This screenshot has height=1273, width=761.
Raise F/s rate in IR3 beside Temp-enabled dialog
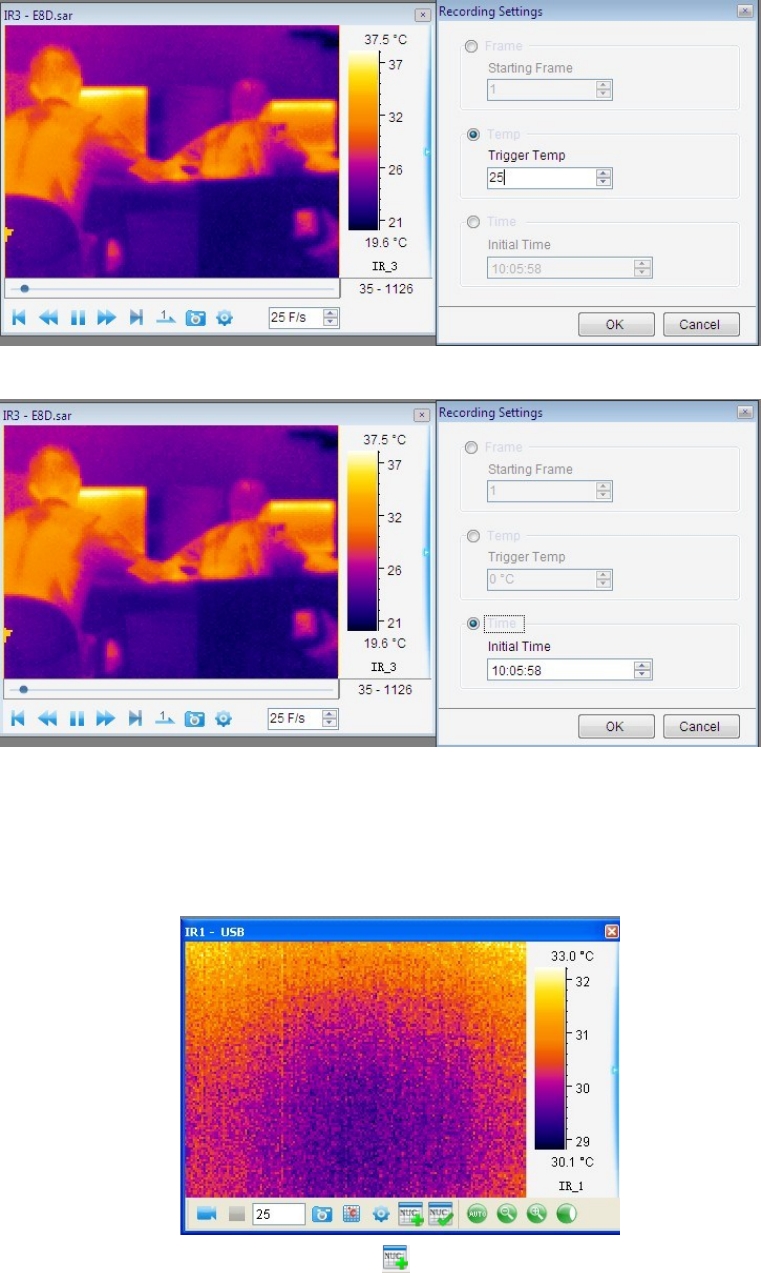pos(331,313)
